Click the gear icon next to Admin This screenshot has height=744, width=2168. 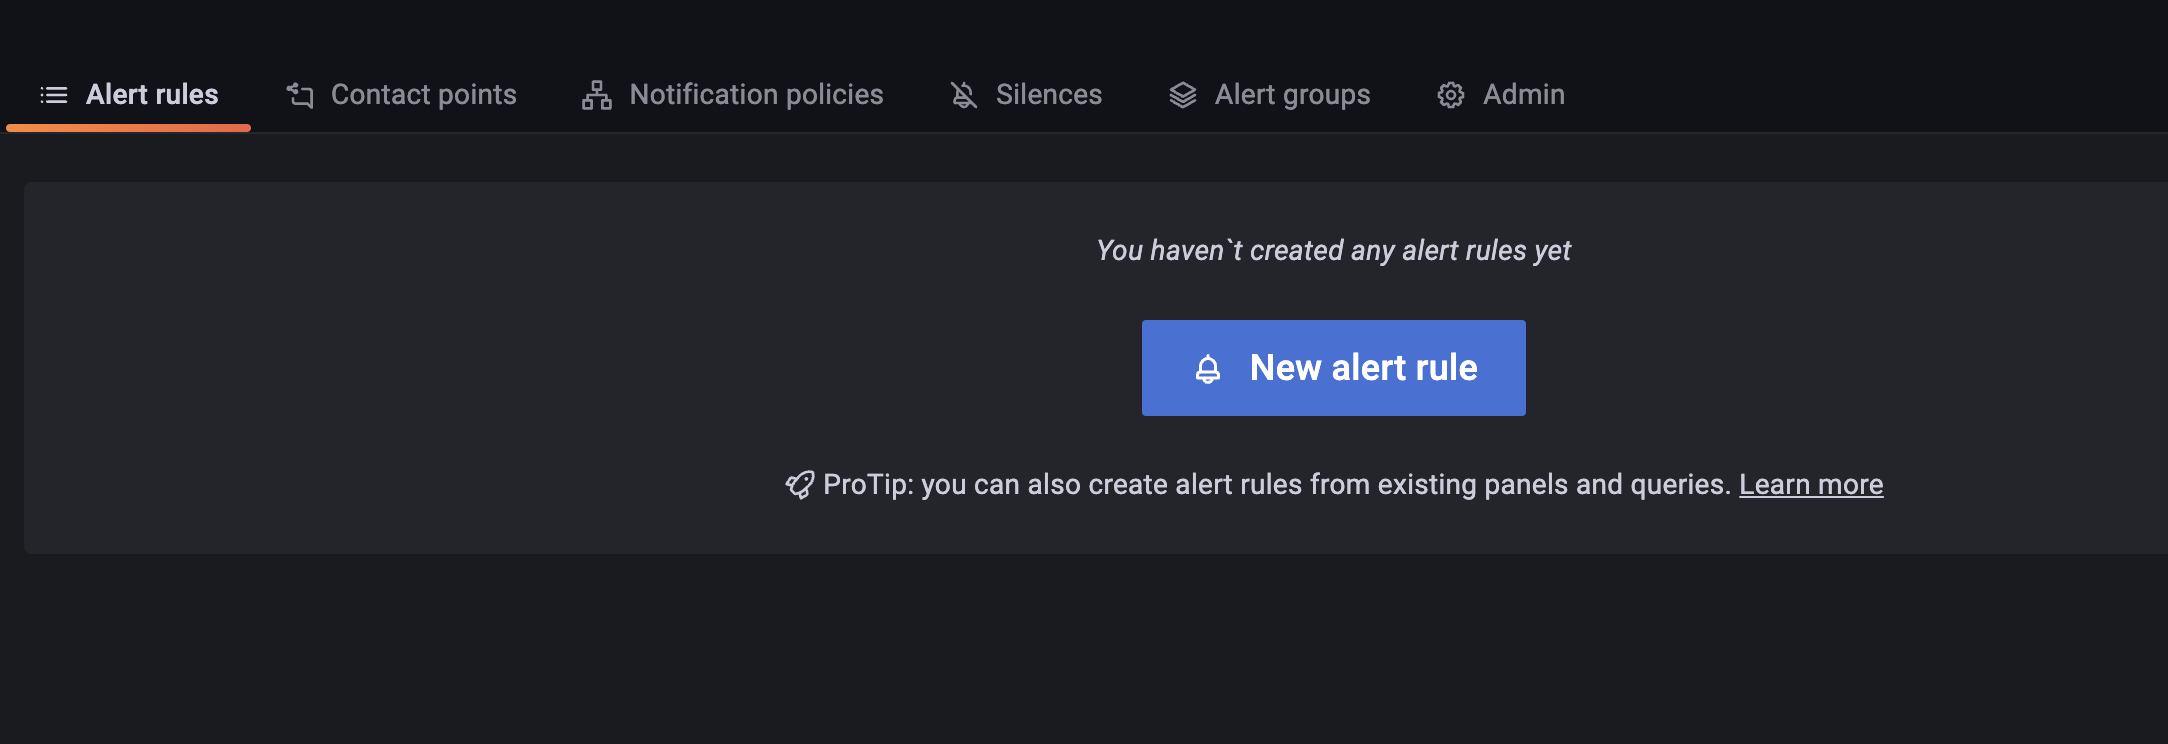1449,94
